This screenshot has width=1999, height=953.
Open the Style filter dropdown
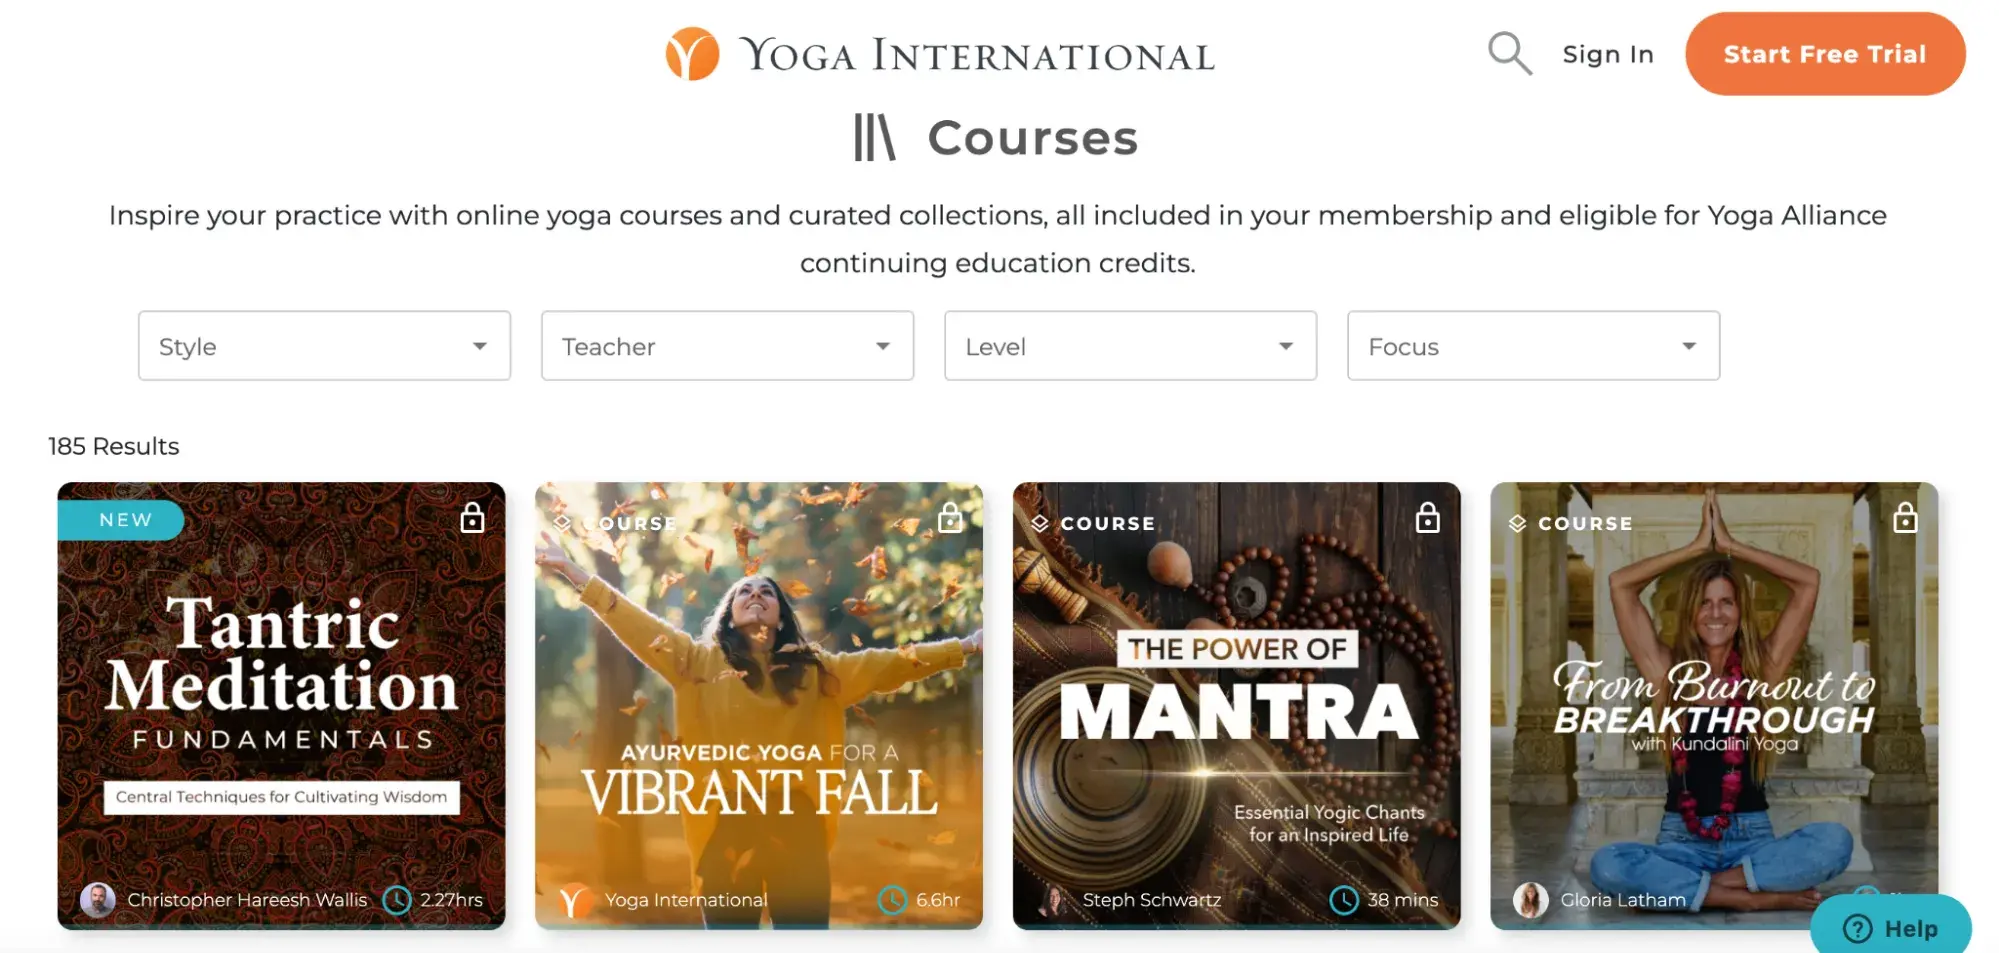point(324,346)
